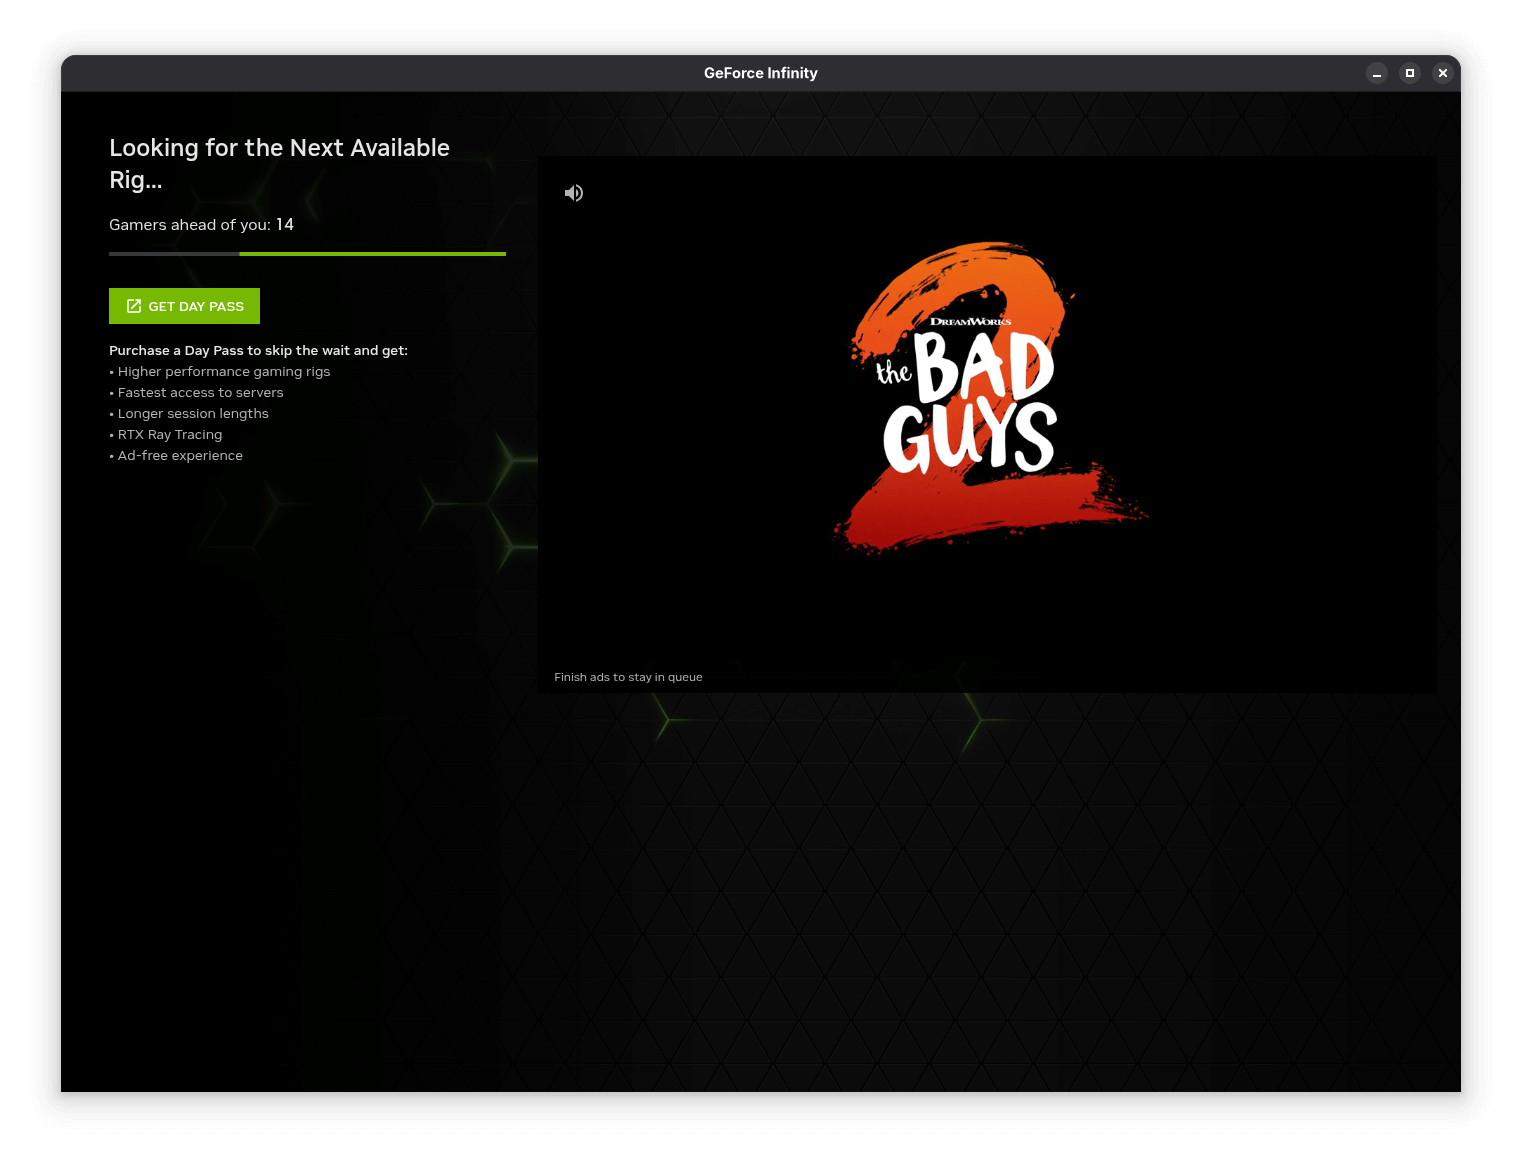Click the gamers ahead count number 14
Image resolution: width=1522 pixels, height=1159 pixels.
click(285, 224)
